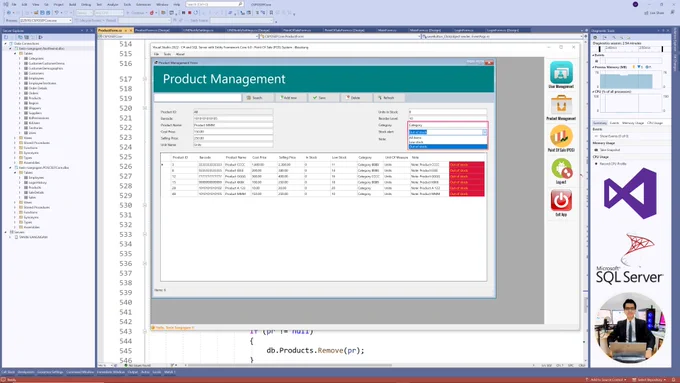Choose Out of stock option in dropdown list
The image size is (680, 383).
pos(448,147)
